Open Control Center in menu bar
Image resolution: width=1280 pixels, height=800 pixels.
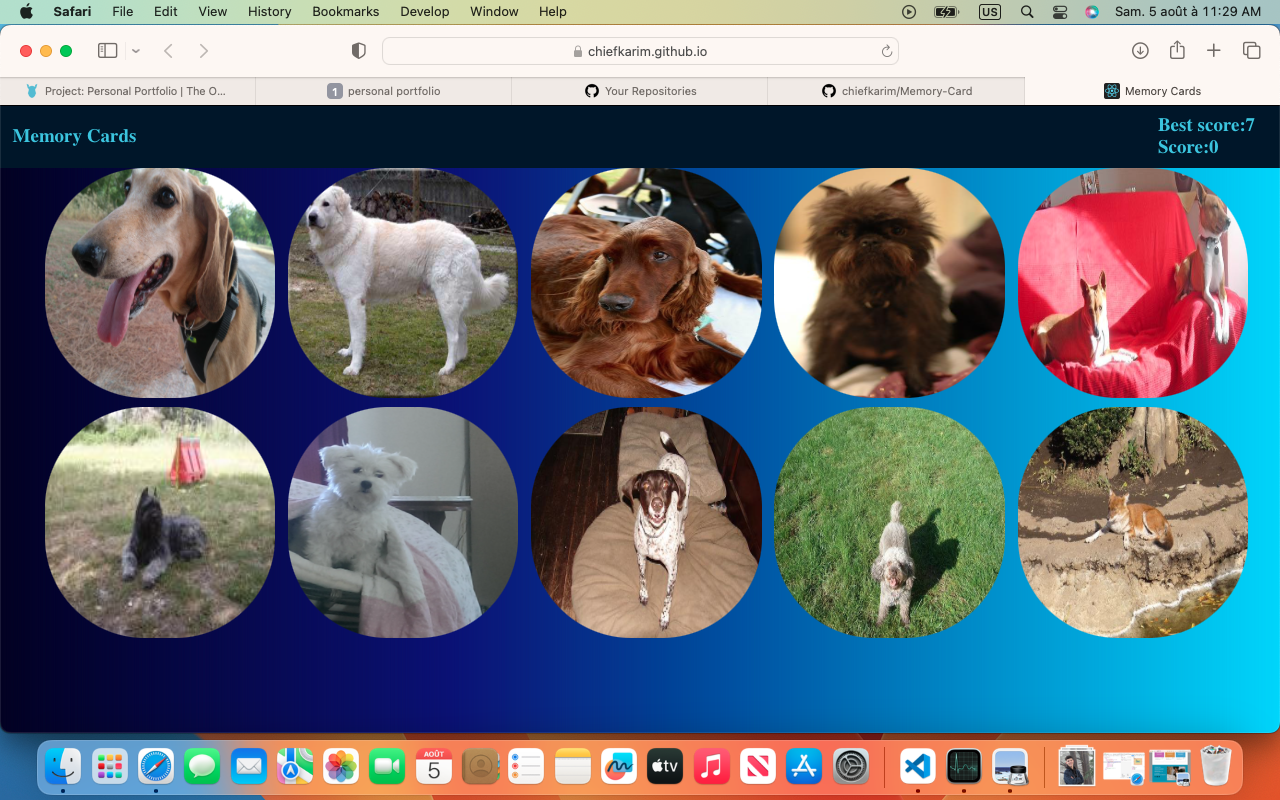coord(1060,12)
